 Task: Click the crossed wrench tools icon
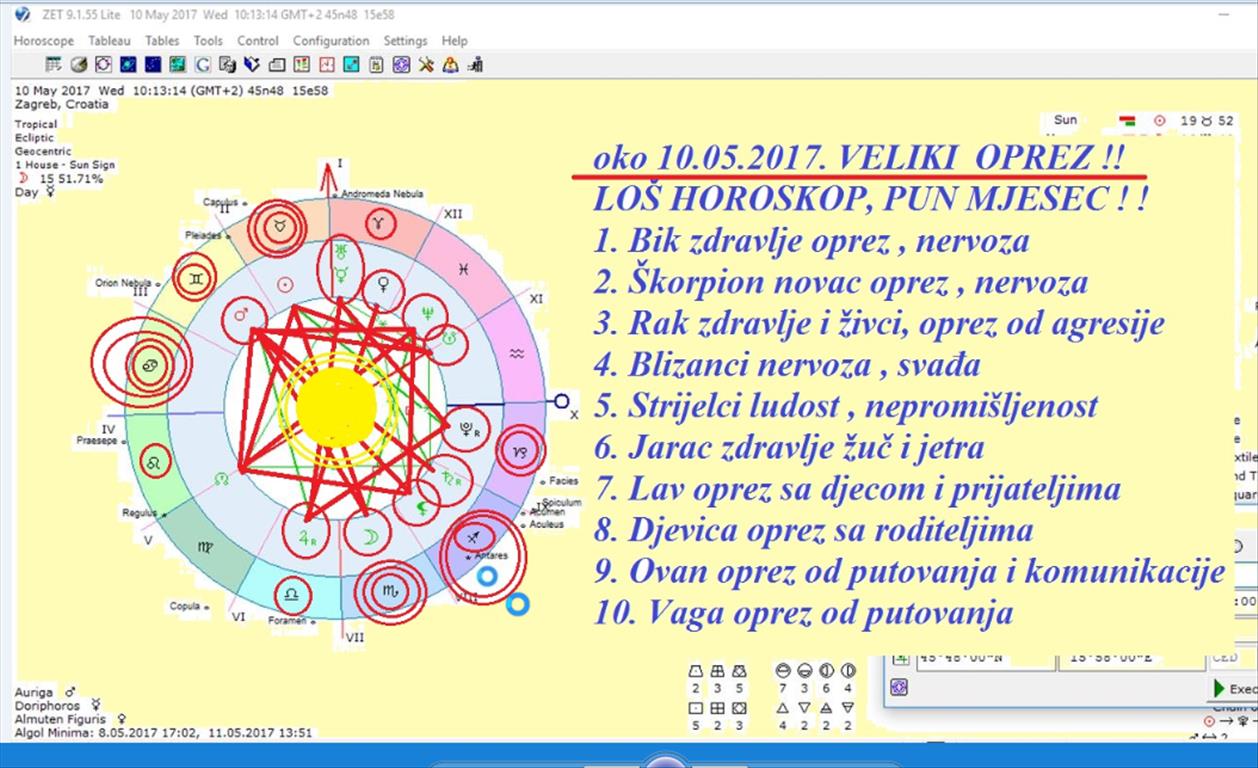coord(426,65)
